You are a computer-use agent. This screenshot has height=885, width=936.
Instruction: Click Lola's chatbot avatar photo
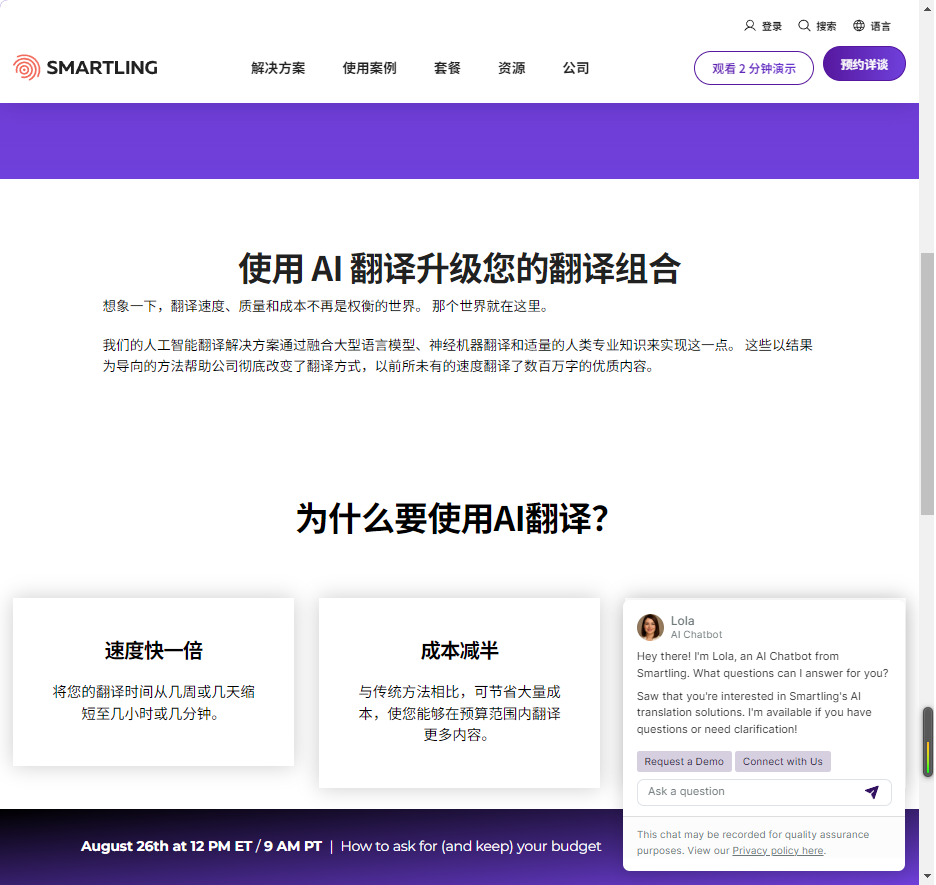pyautogui.click(x=650, y=627)
